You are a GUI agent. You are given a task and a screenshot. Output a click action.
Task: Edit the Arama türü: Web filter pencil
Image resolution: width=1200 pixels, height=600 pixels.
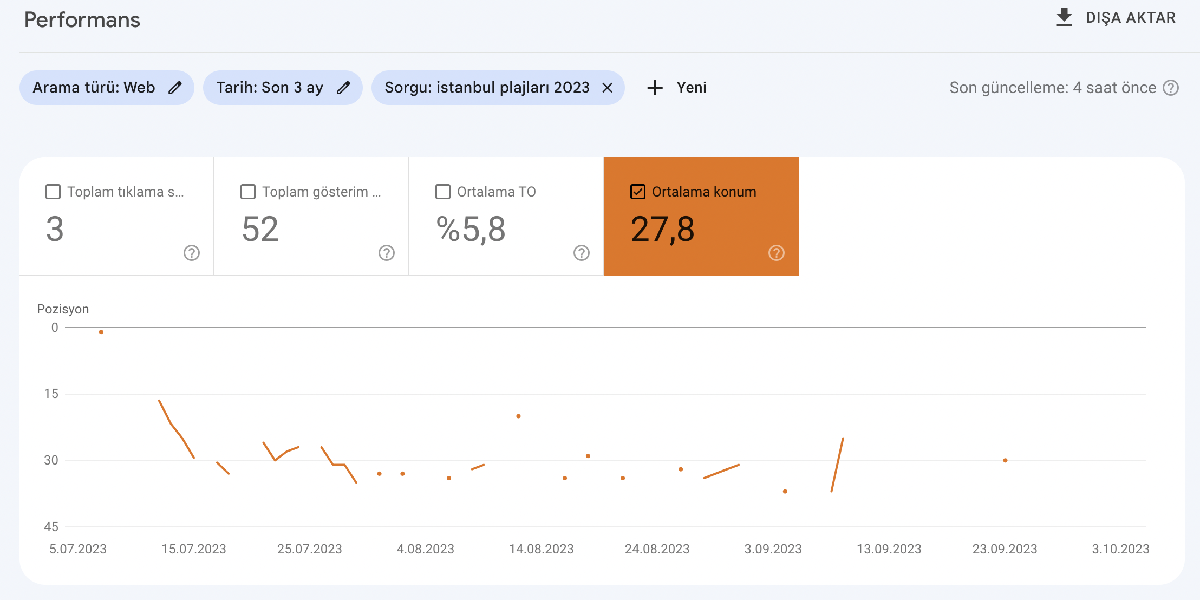click(175, 88)
